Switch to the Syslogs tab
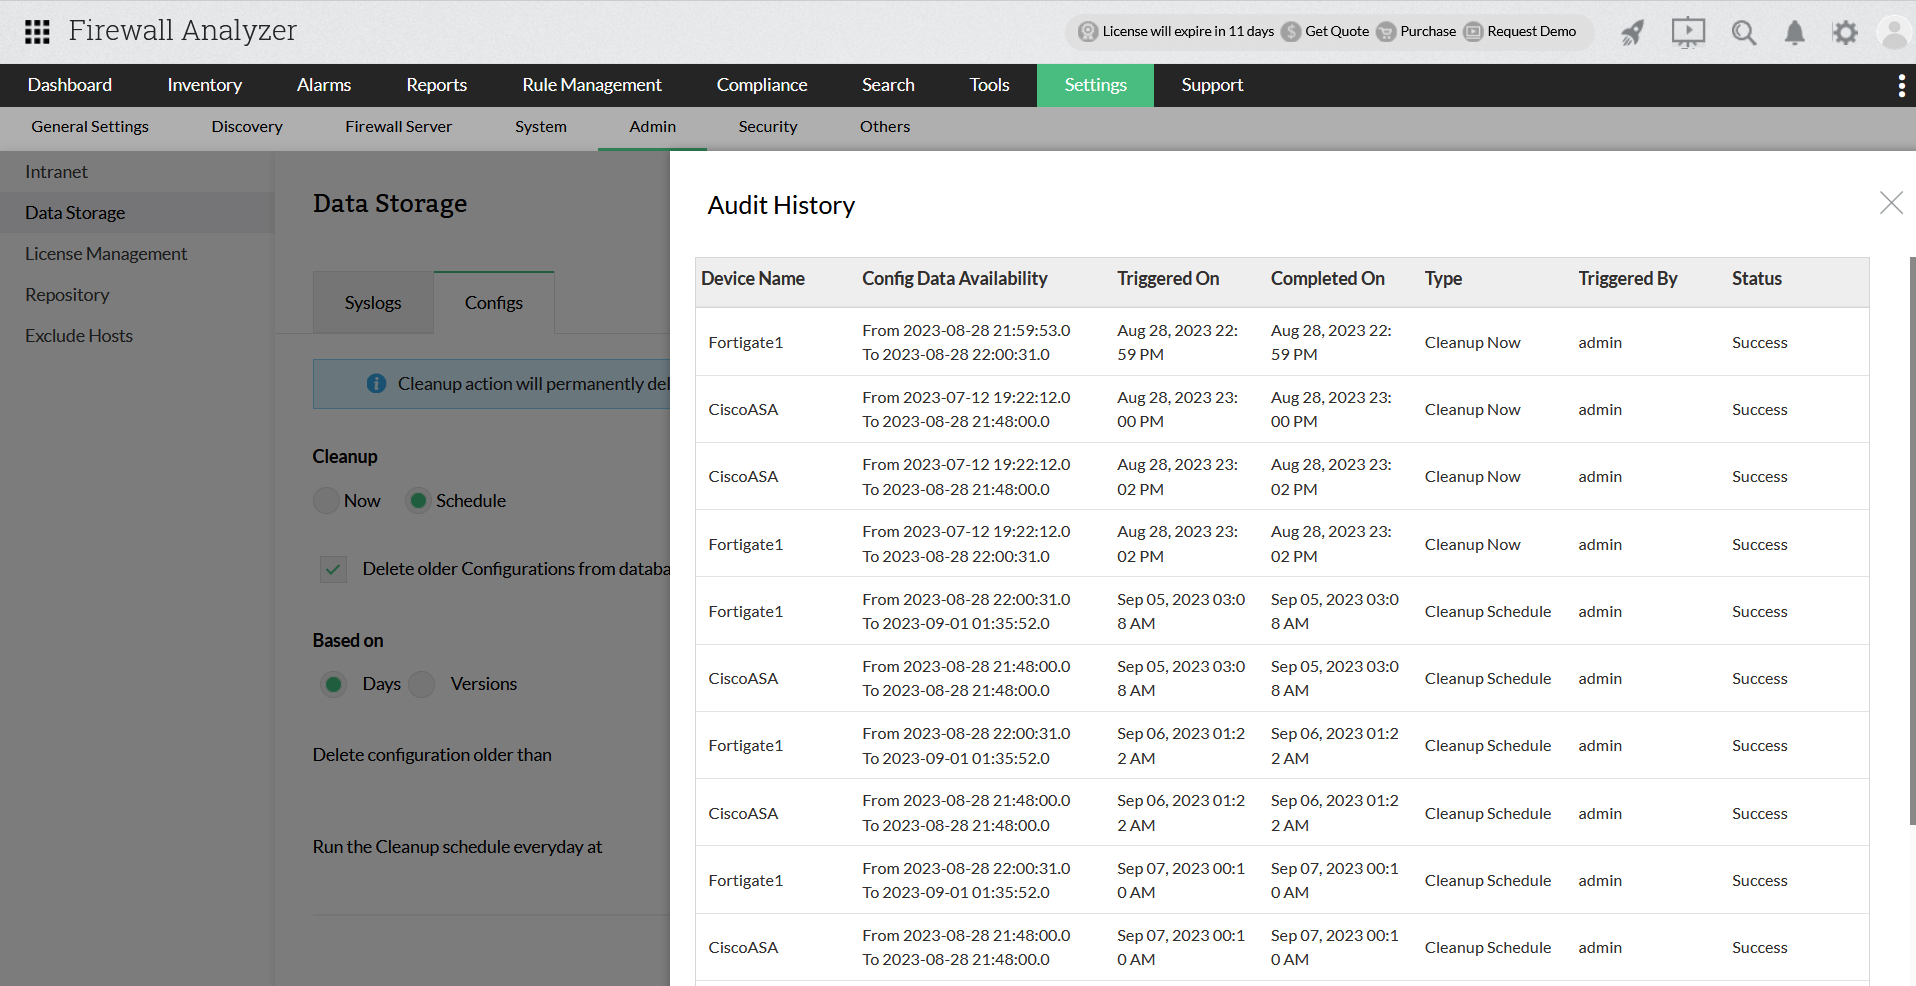Viewport: 1916px width, 986px height. click(x=372, y=302)
